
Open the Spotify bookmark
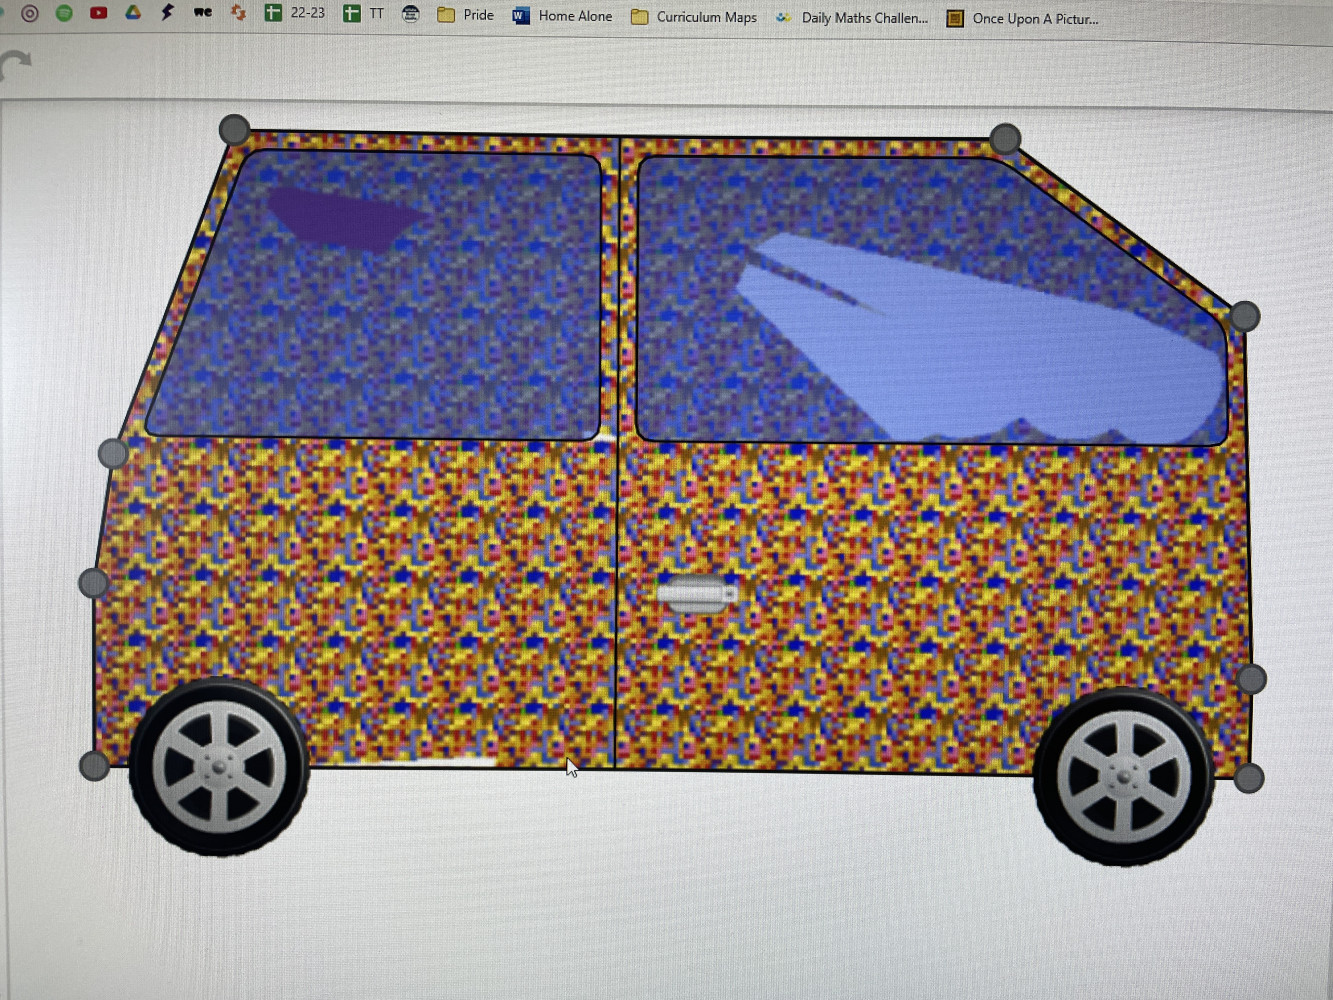[64, 13]
